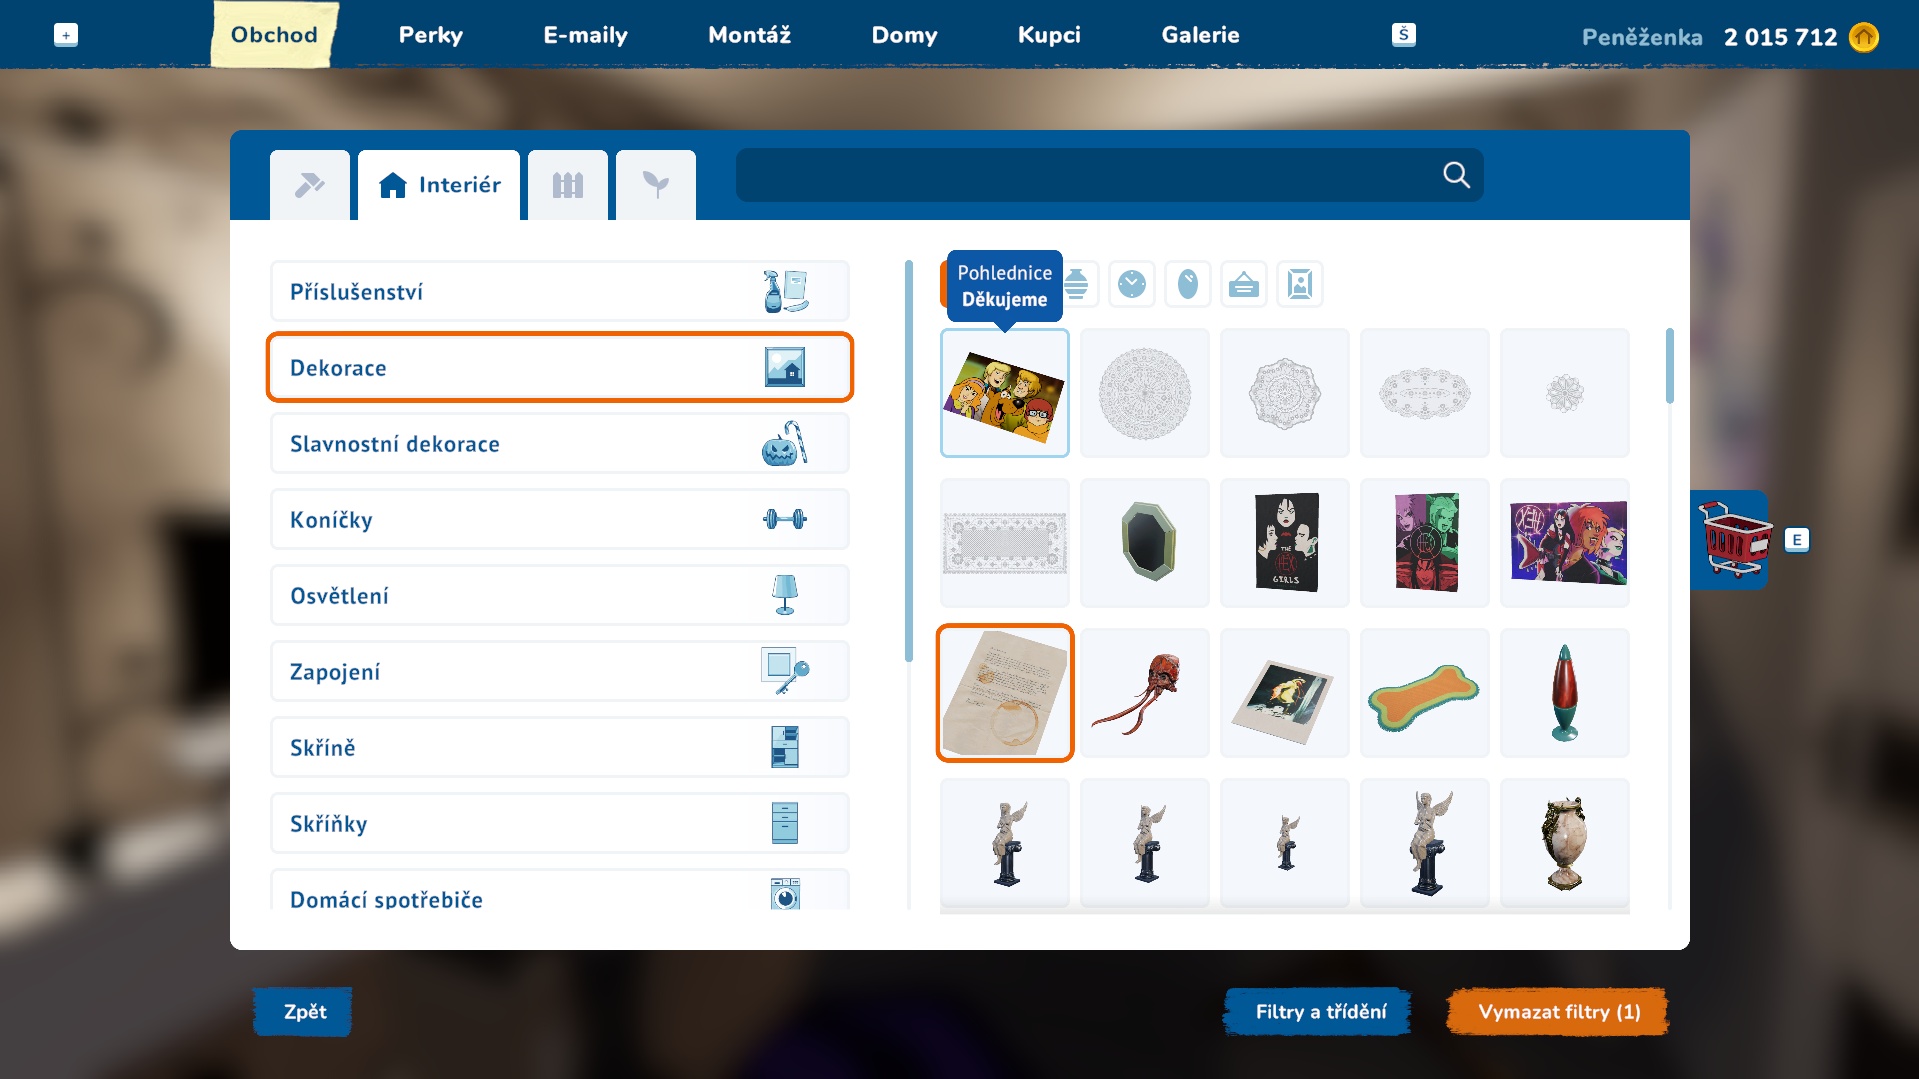This screenshot has width=1919, height=1079.
Task: Click into the store search field
Action: (1080, 176)
